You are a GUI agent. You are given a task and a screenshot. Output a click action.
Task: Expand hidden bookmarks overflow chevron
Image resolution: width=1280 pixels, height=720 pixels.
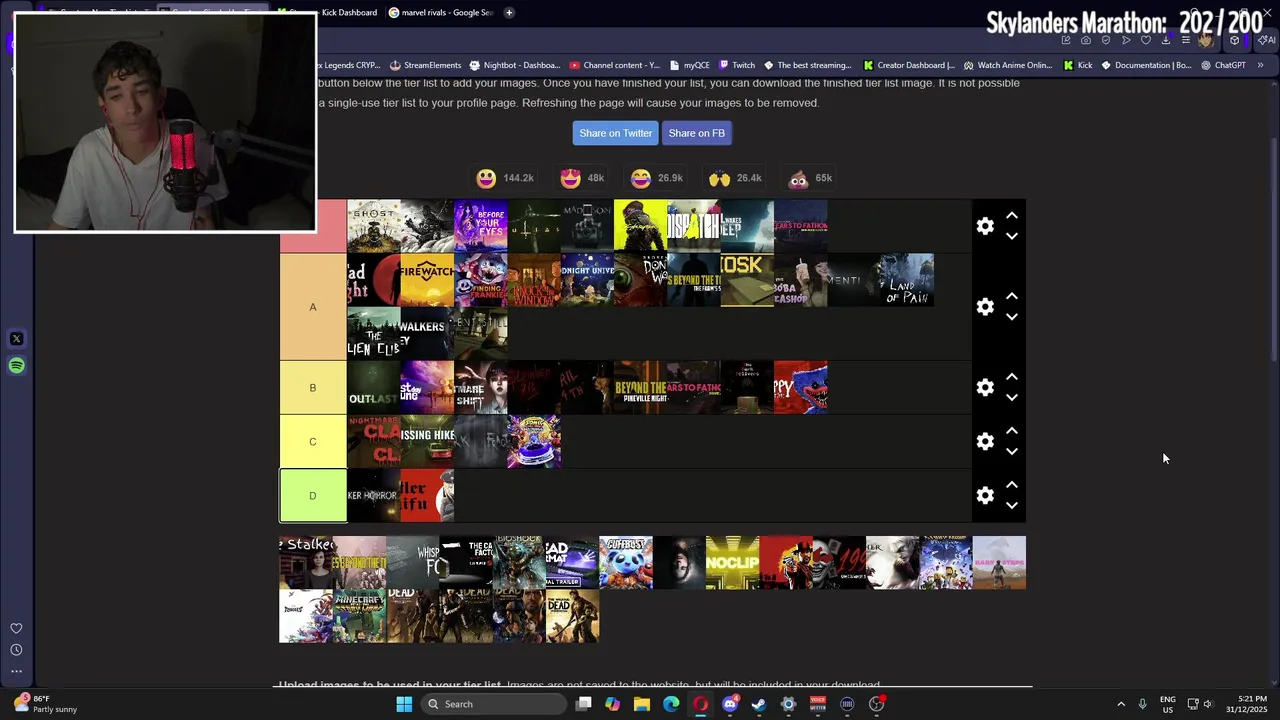tap(1260, 65)
